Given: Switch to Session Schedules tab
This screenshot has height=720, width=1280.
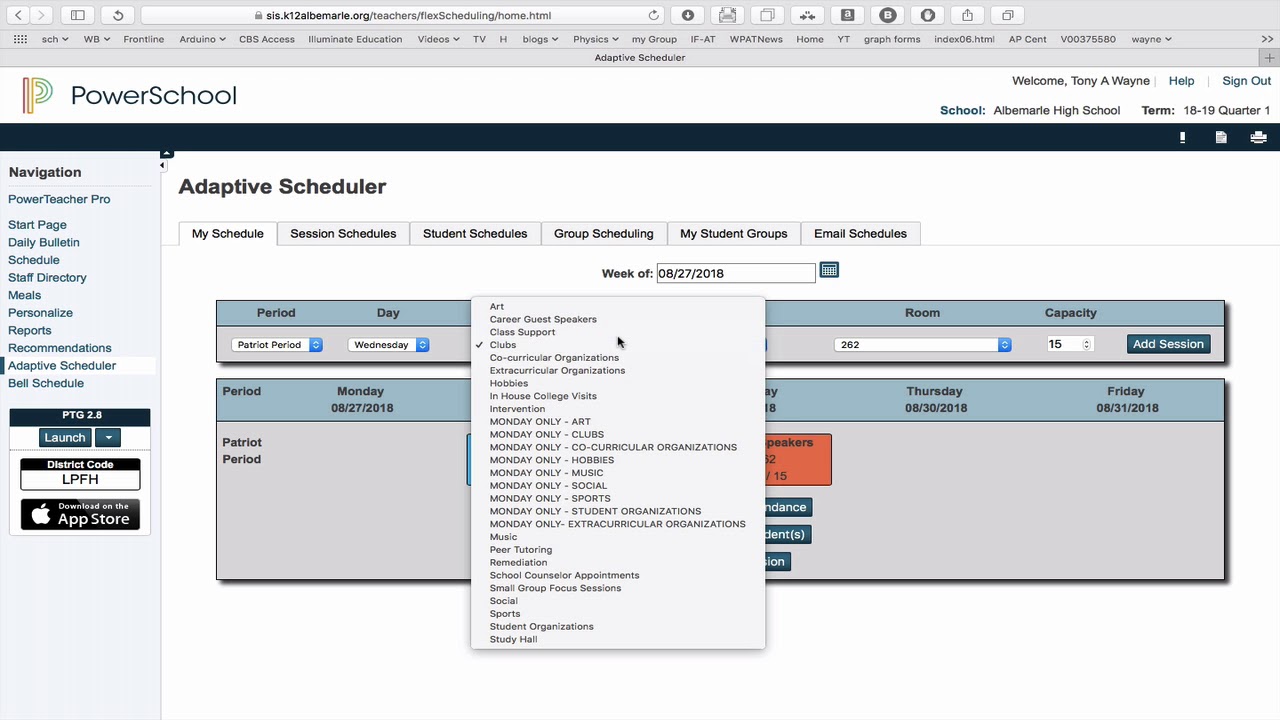Looking at the screenshot, I should click(x=343, y=233).
